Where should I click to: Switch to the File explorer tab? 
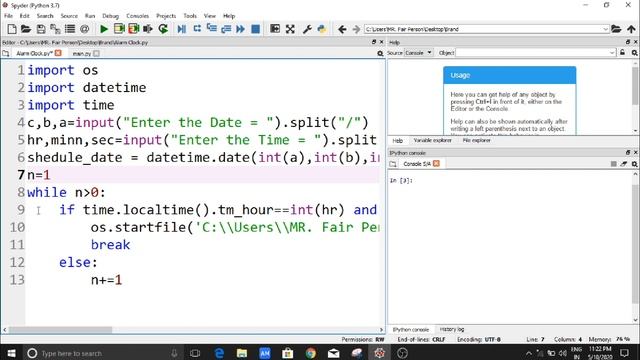pos(476,140)
